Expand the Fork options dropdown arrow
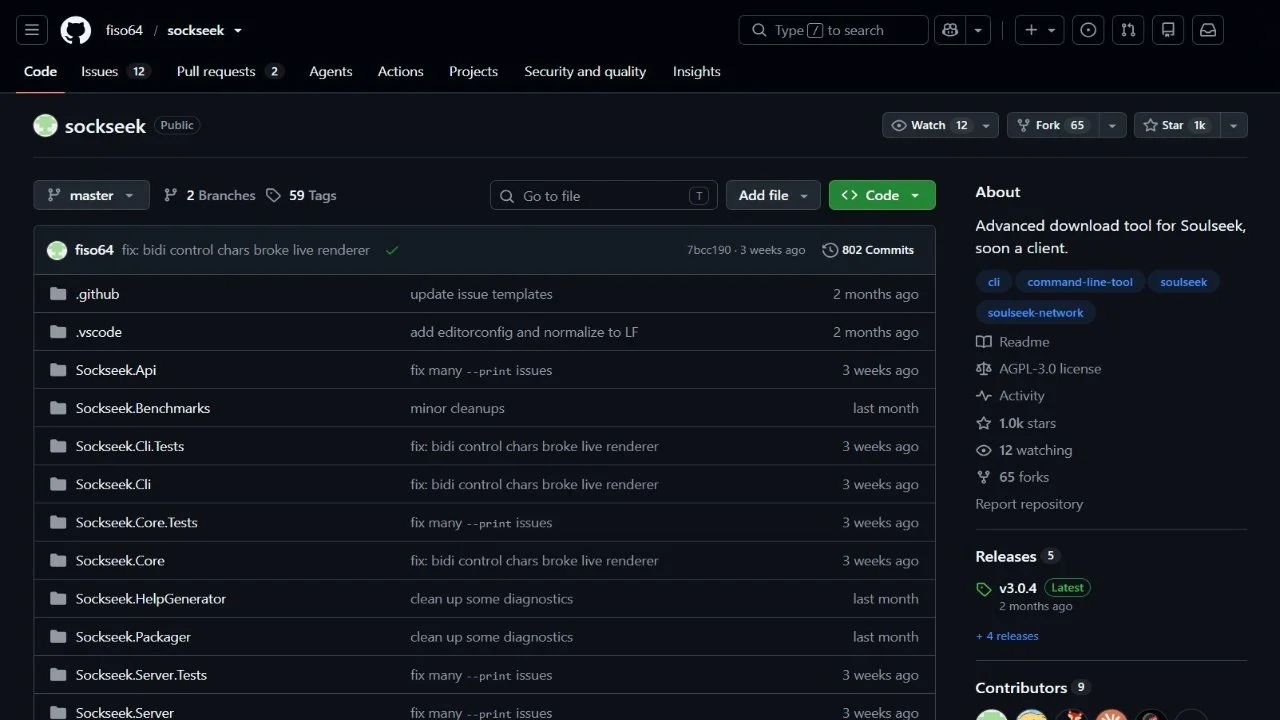The image size is (1280, 720). pos(1112,125)
